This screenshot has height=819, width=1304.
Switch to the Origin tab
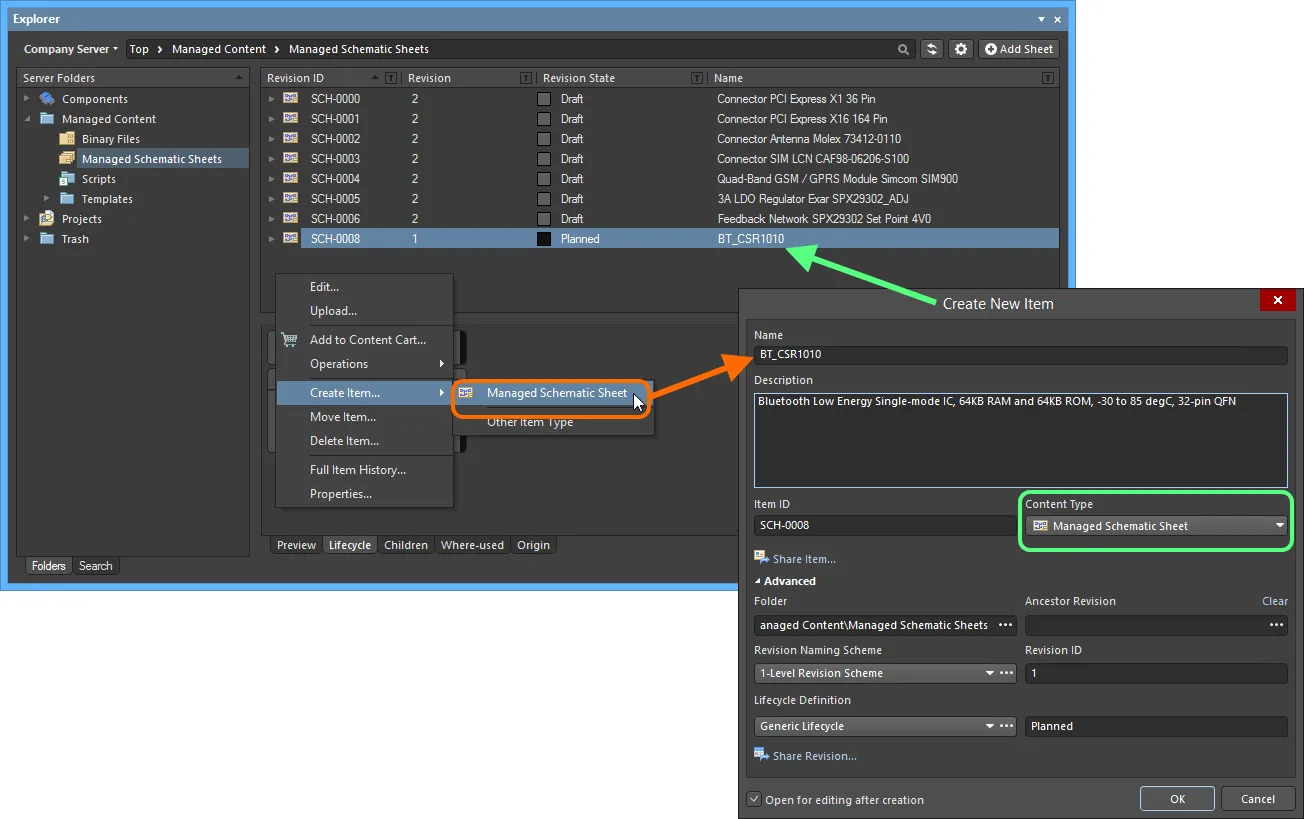point(533,545)
